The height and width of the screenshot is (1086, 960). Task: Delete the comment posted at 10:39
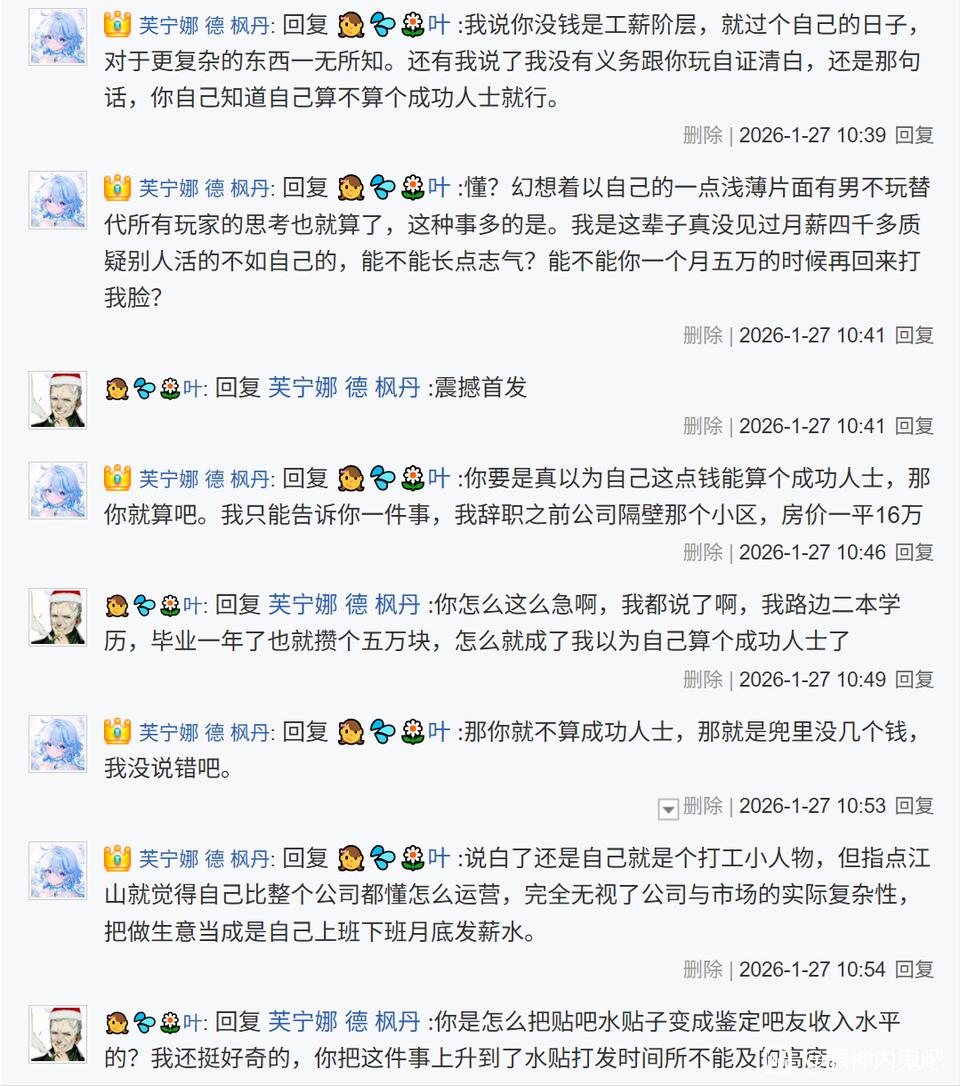pos(702,135)
